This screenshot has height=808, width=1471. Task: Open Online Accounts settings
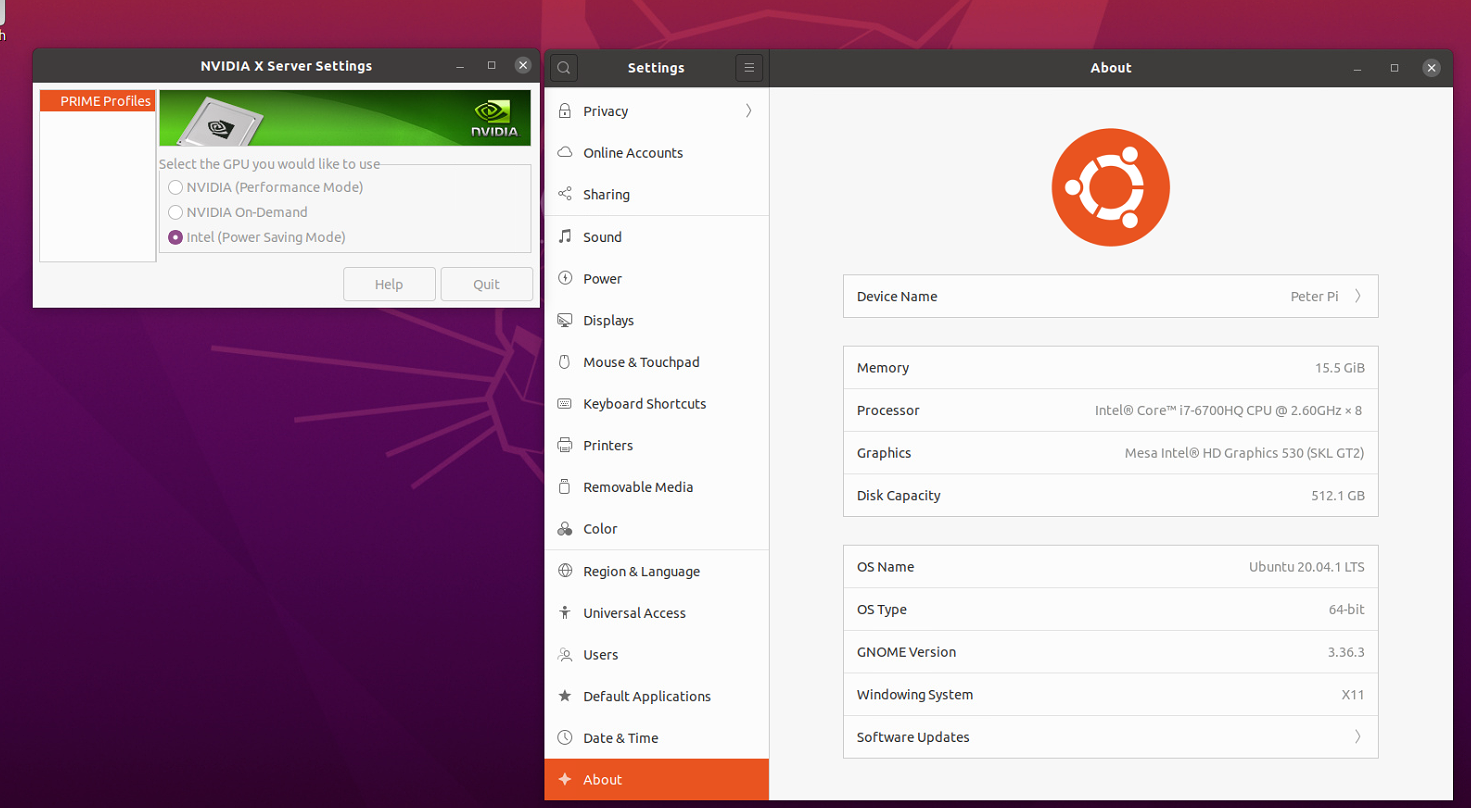coord(657,153)
